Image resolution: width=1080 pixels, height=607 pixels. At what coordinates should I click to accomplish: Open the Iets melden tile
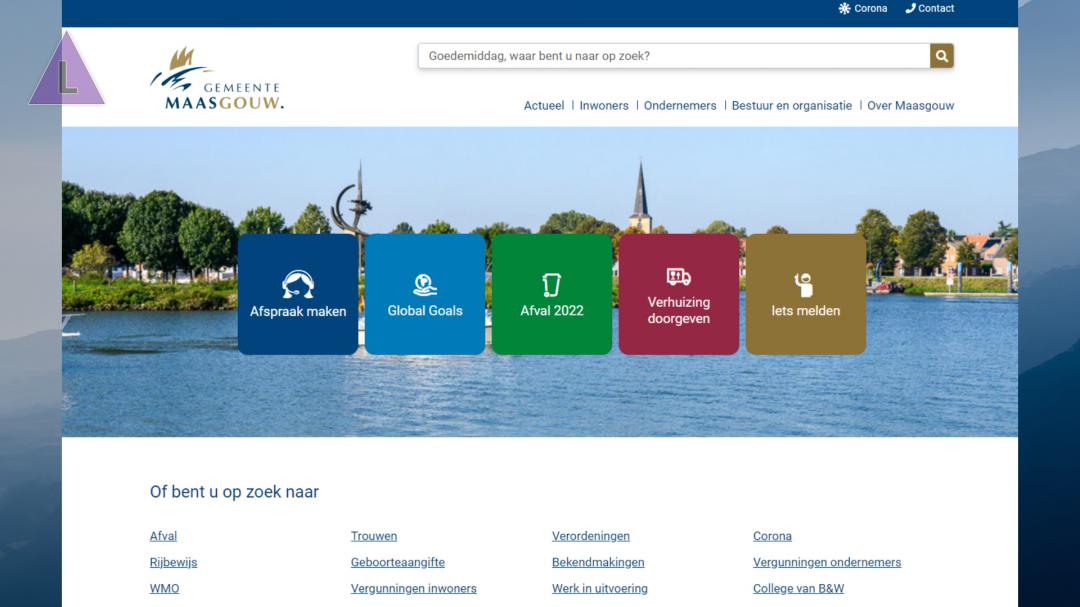[806, 294]
